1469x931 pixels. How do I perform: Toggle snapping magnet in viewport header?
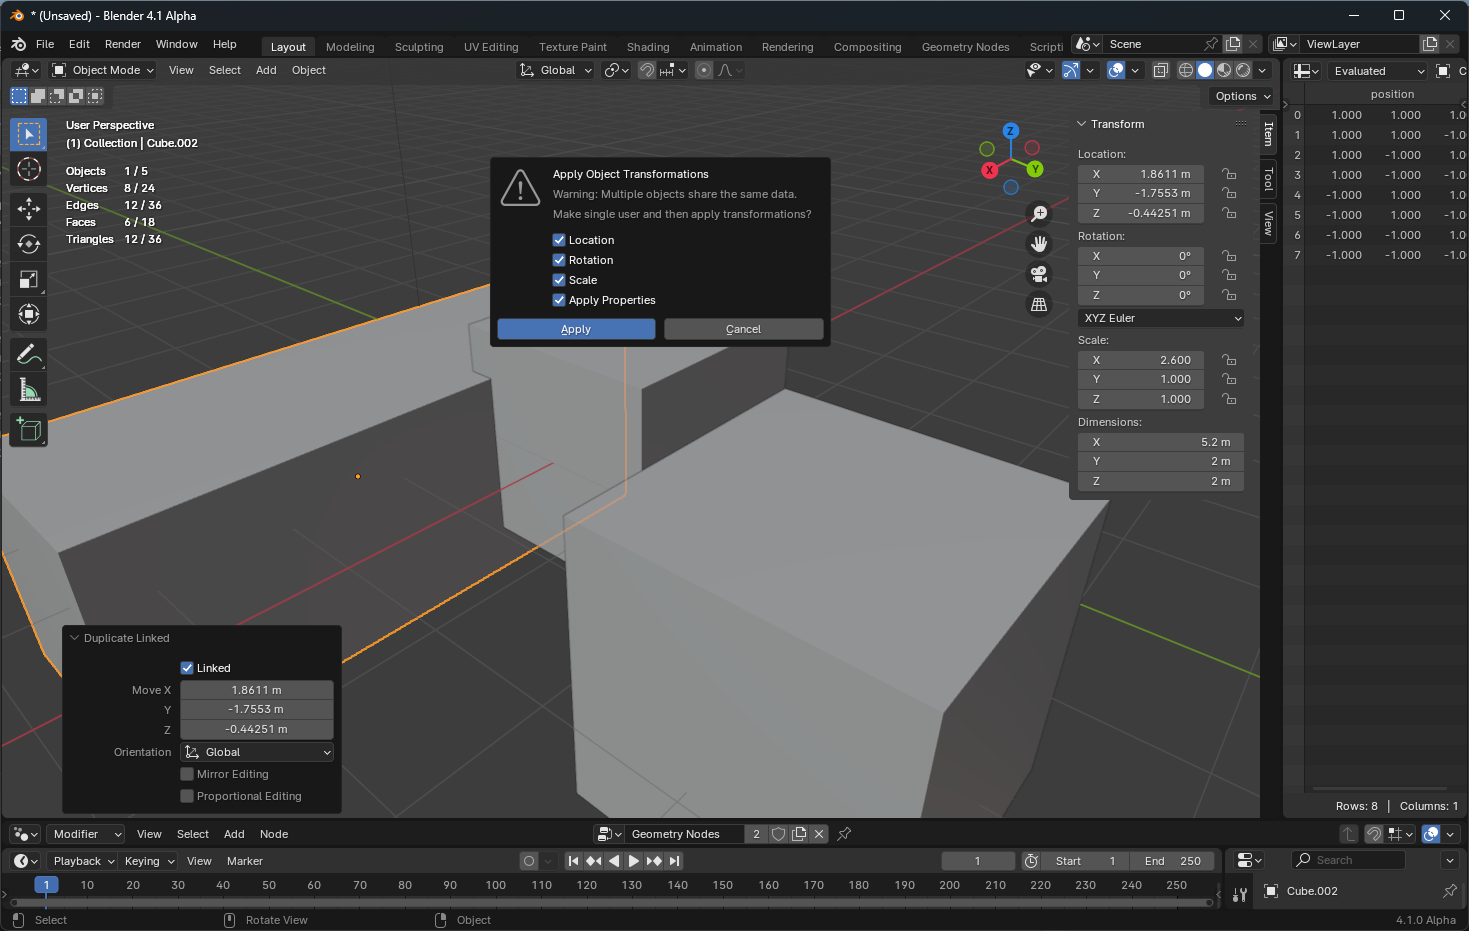(647, 70)
